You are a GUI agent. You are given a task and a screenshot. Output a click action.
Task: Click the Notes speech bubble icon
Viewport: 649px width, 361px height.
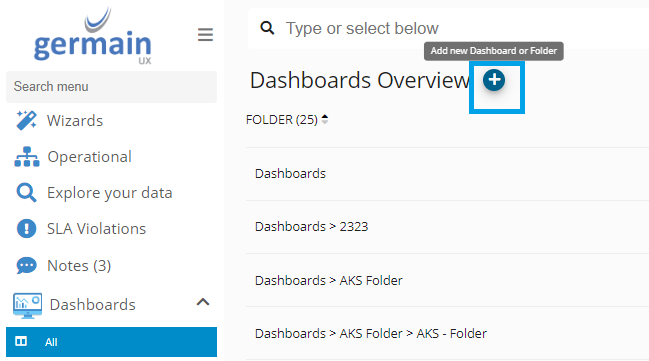pos(26,265)
